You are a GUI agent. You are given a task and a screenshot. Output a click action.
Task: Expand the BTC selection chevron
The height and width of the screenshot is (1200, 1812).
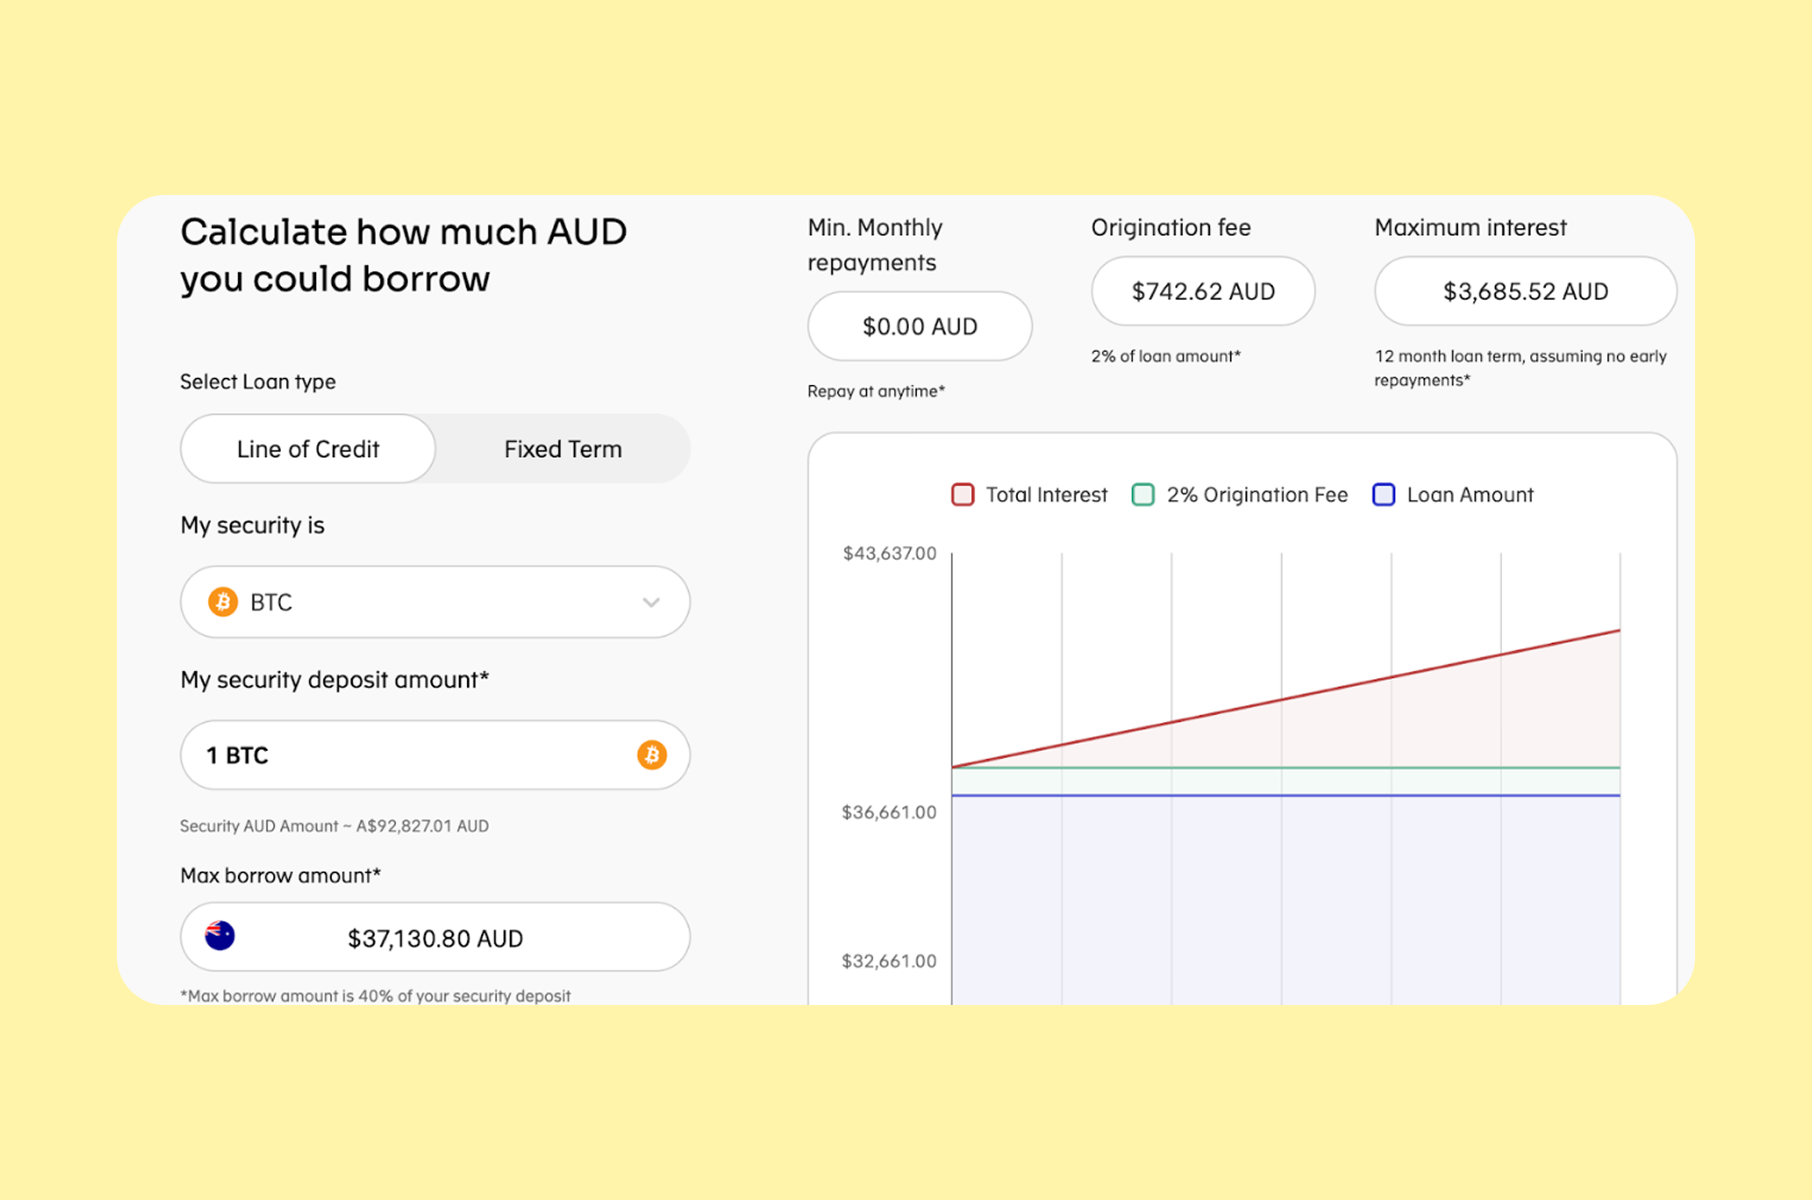(x=652, y=602)
